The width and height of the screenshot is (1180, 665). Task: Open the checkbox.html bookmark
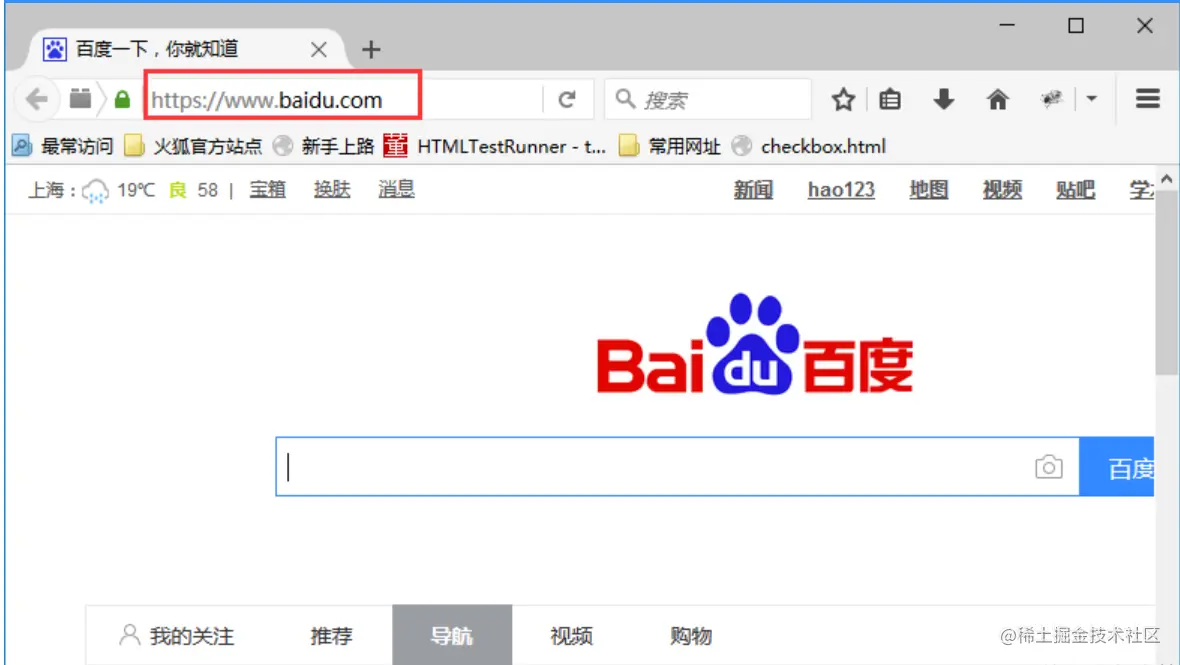point(809,146)
